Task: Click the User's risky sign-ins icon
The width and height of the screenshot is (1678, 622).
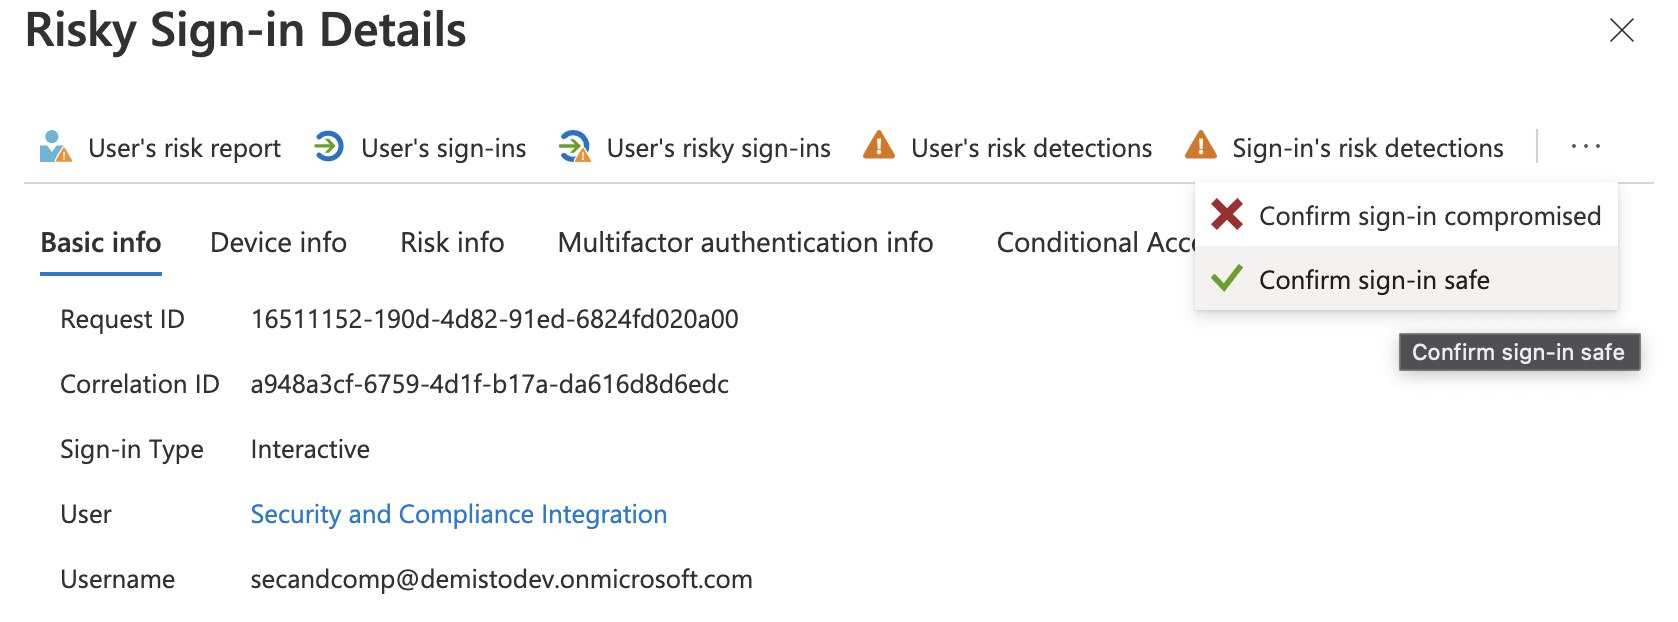Action: [575, 147]
